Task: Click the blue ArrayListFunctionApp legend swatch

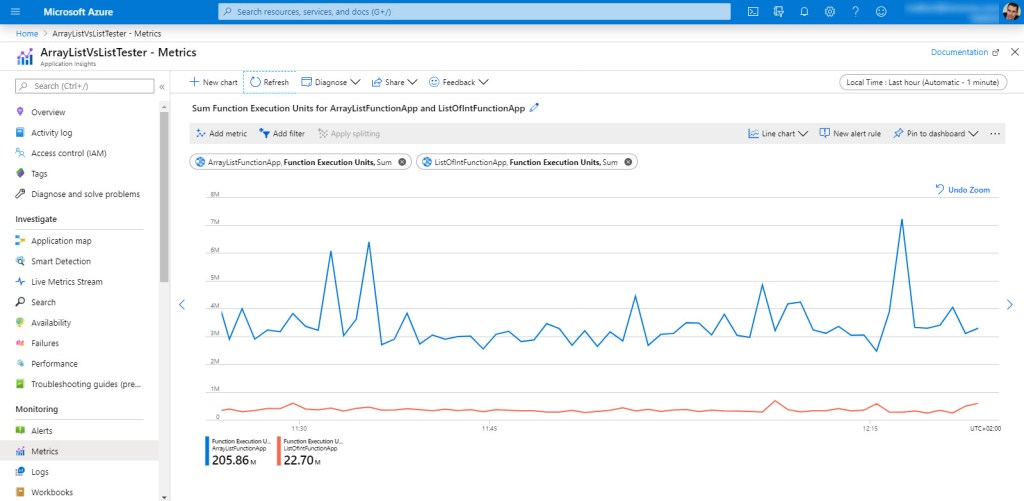Action: (x=207, y=452)
